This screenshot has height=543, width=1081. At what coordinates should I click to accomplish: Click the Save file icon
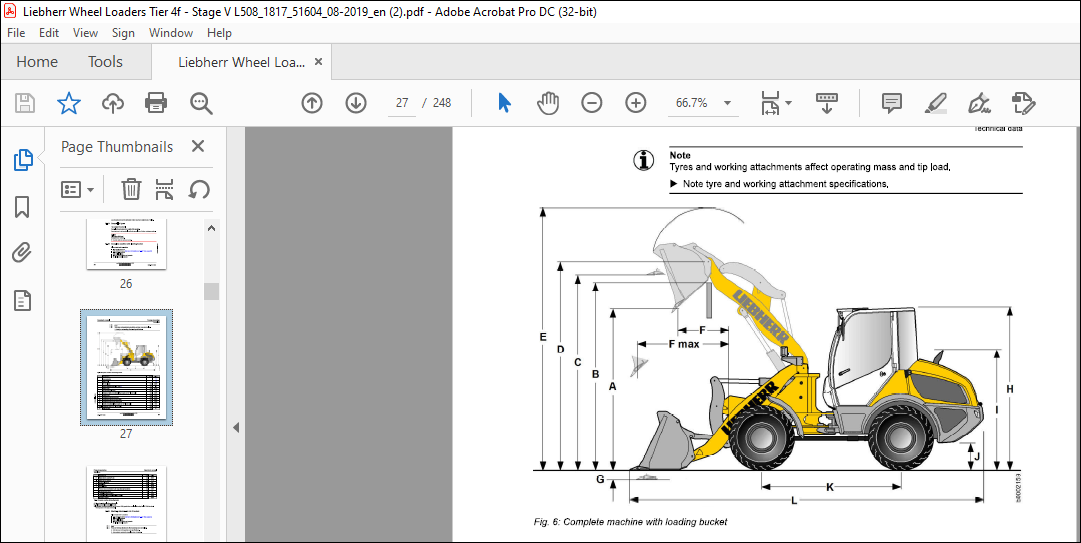(26, 103)
